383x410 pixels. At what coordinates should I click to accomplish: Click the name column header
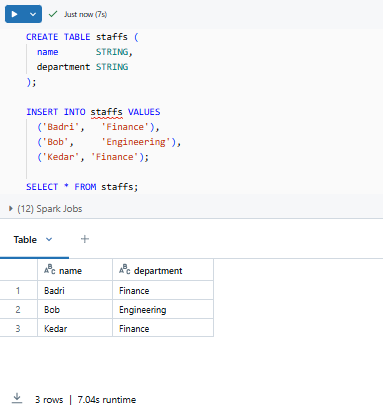(75, 270)
